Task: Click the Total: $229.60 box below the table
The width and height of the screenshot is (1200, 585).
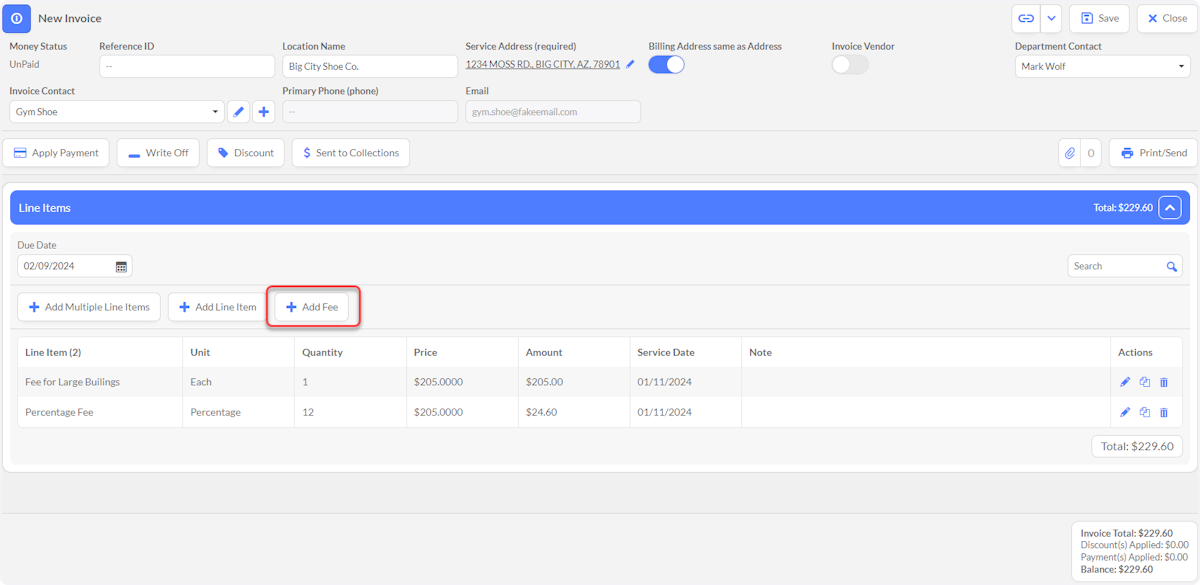Action: pyautogui.click(x=1137, y=446)
